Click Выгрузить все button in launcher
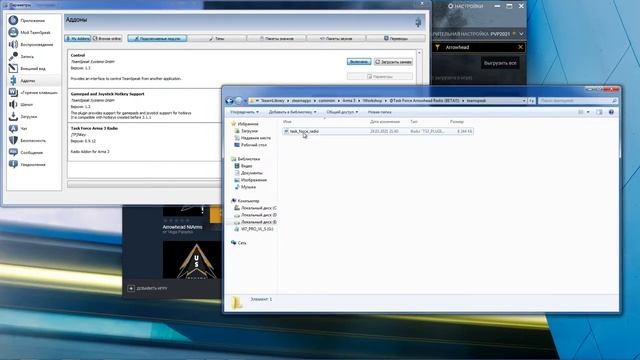The width and height of the screenshot is (640, 360). [500, 63]
